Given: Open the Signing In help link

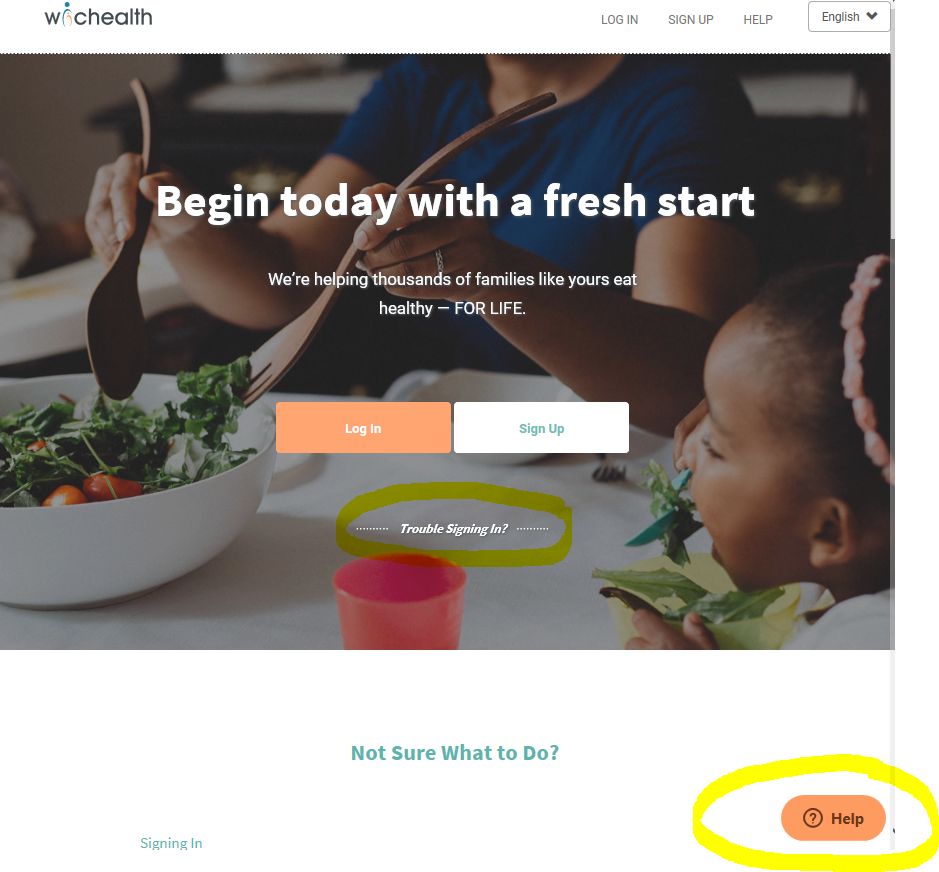Looking at the screenshot, I should [171, 843].
